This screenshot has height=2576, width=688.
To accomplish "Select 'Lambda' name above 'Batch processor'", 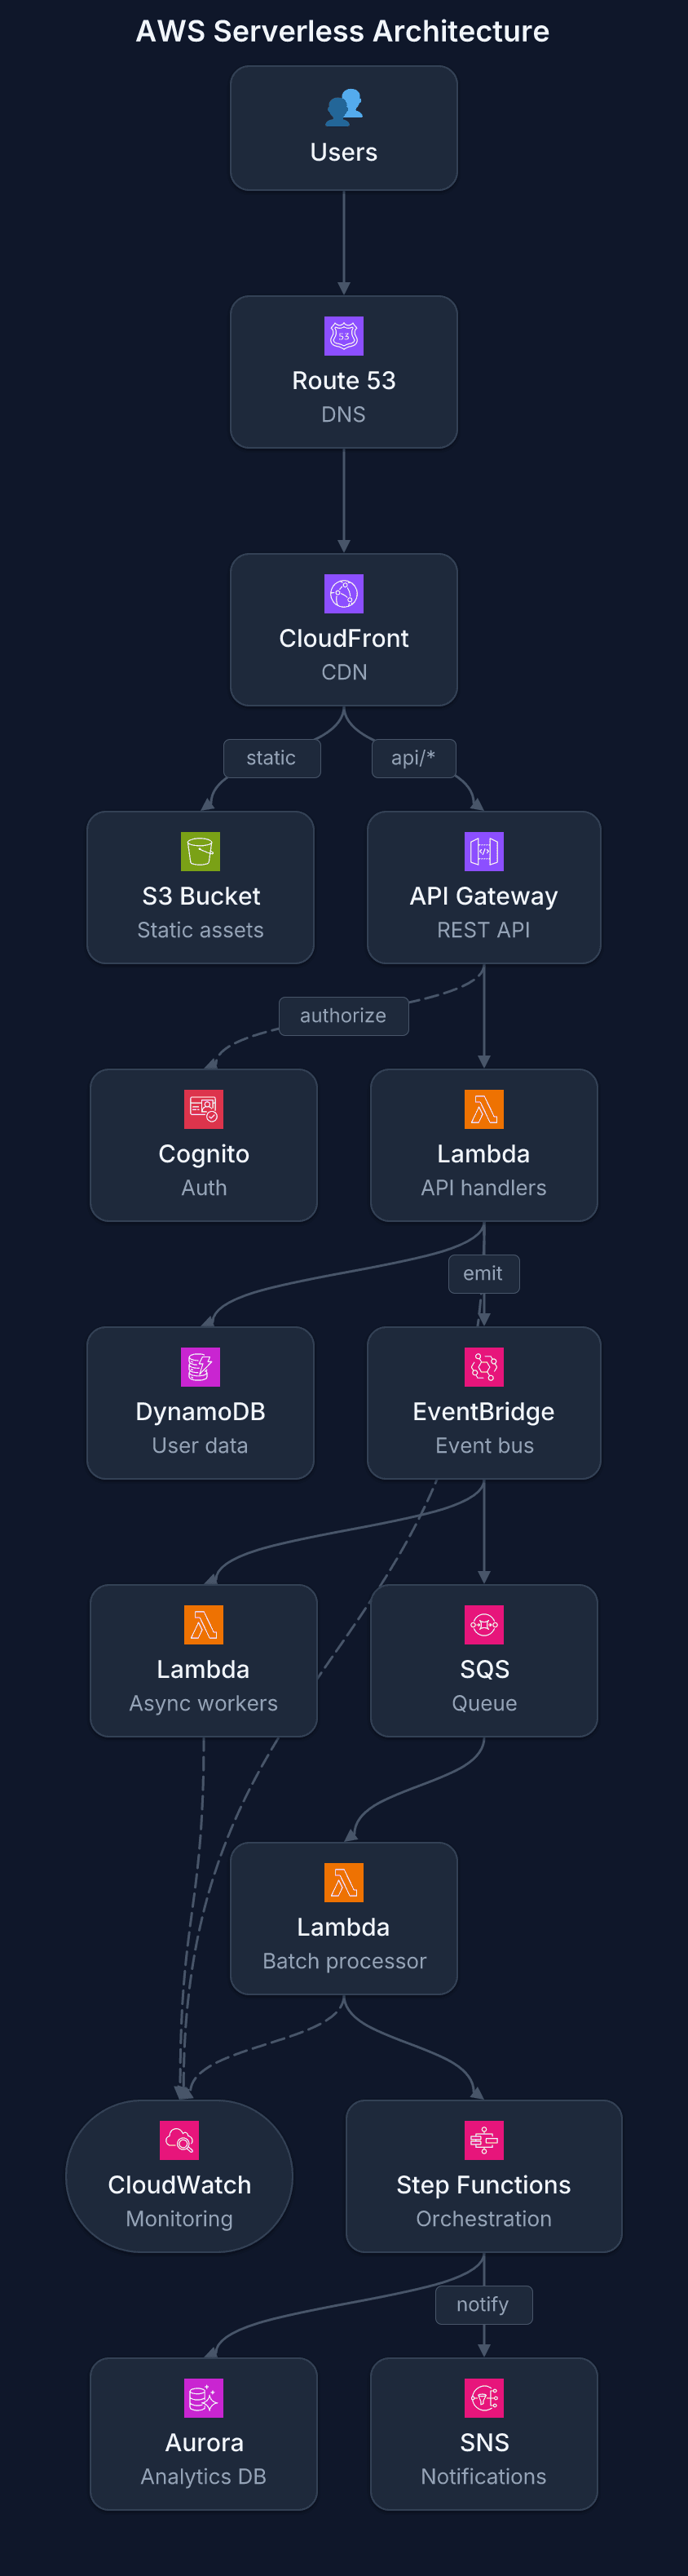I will click(343, 1928).
